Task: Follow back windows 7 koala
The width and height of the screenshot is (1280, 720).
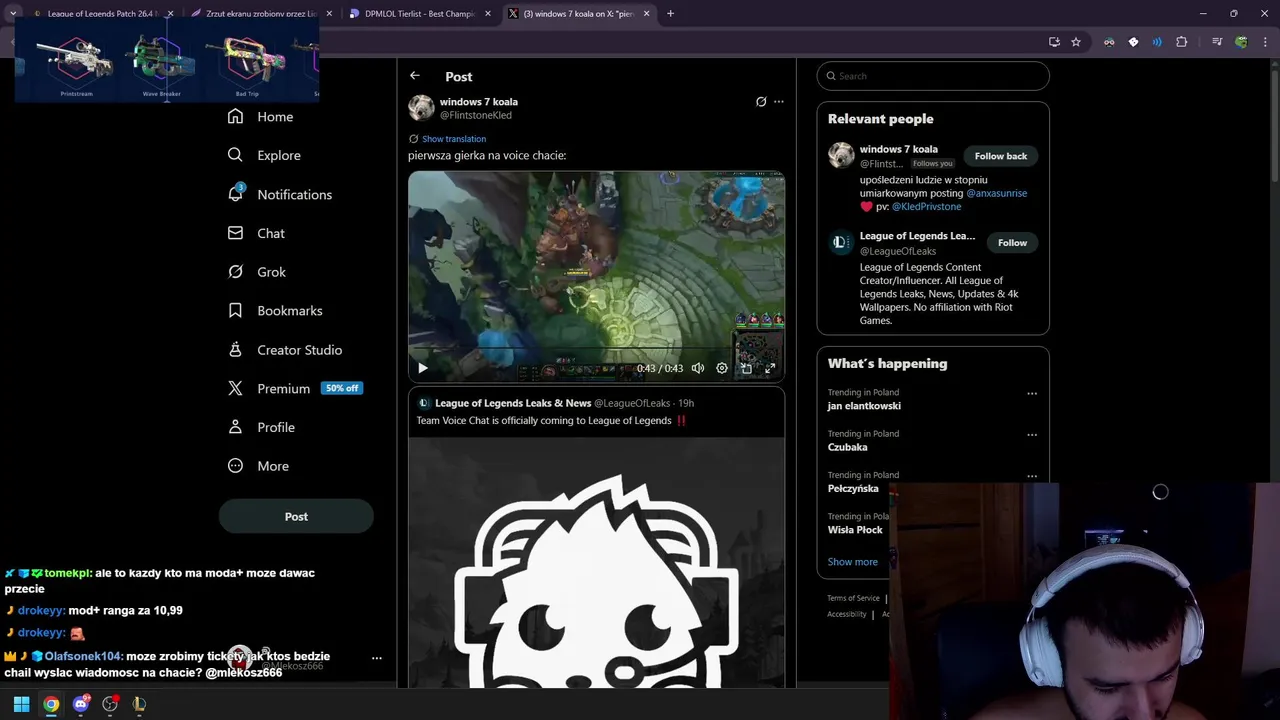Action: (x=1001, y=156)
